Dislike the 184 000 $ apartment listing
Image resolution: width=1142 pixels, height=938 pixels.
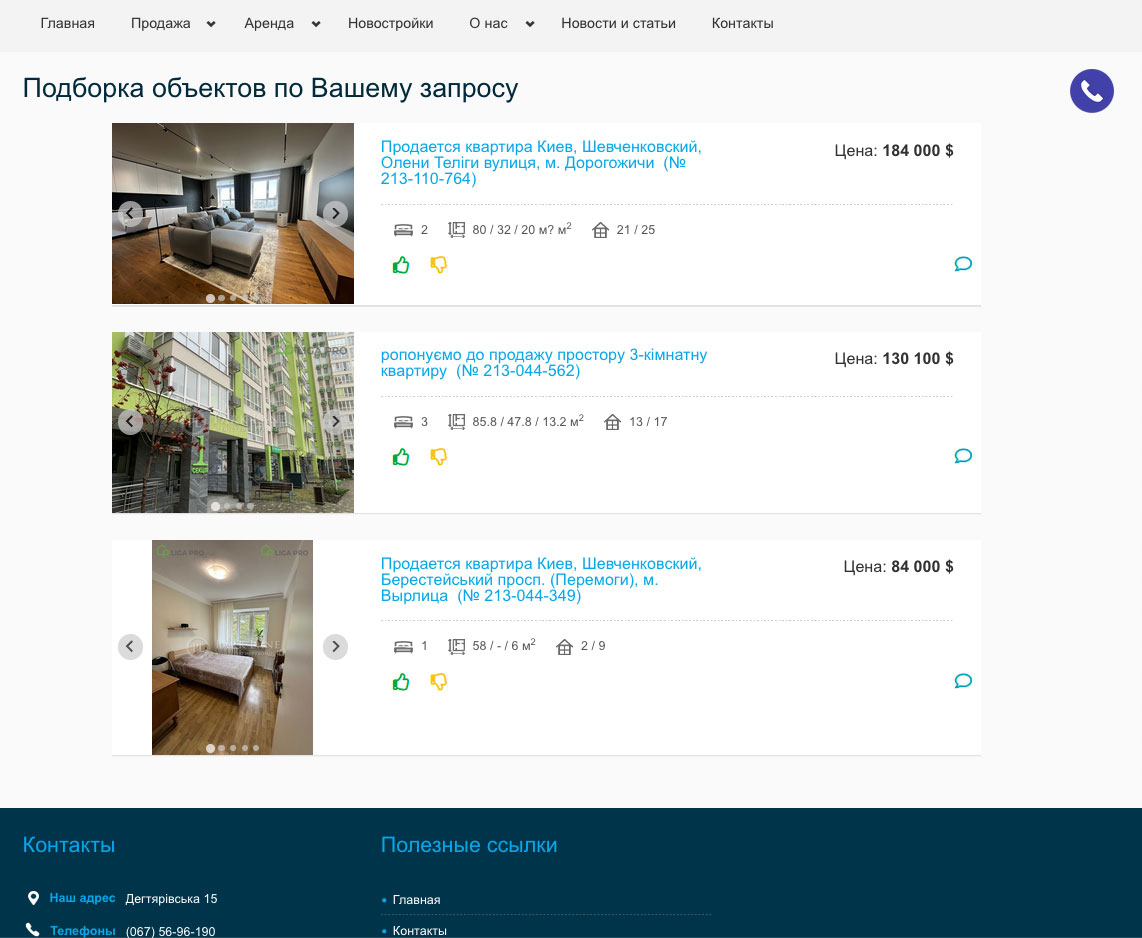438,265
